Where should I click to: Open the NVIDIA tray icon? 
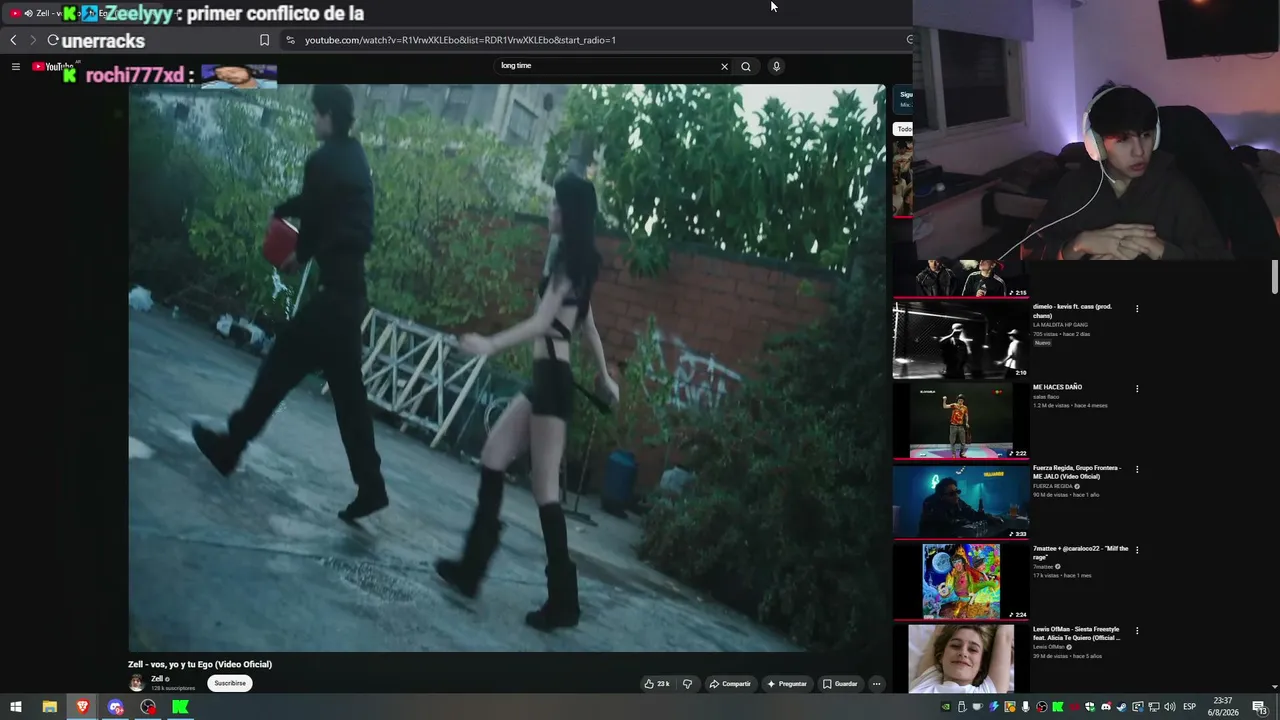click(x=946, y=707)
